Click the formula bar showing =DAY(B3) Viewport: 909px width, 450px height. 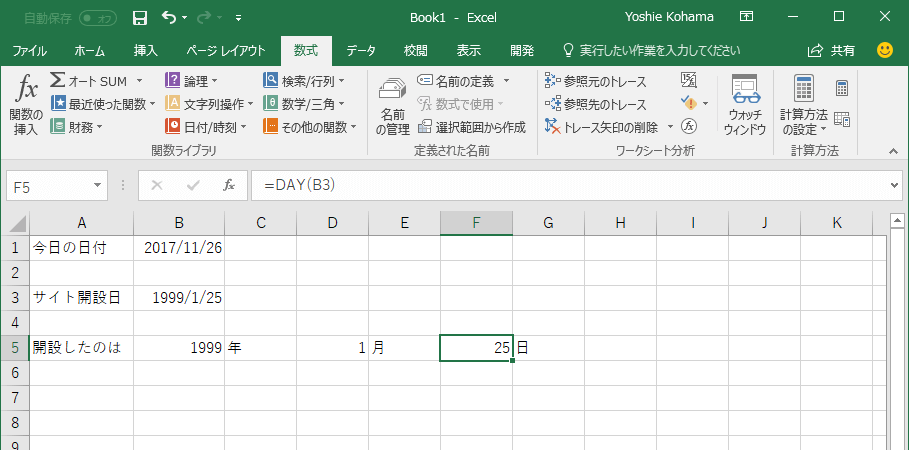570,186
